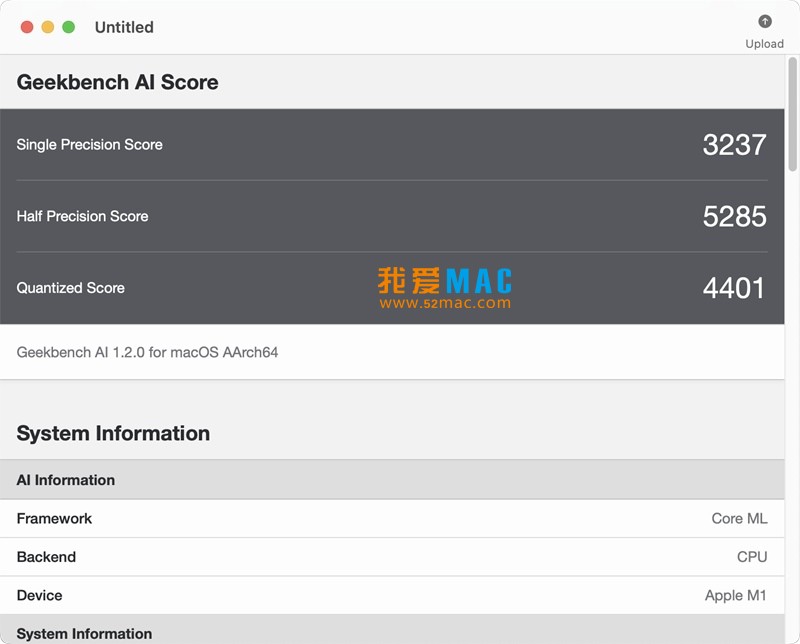Click the Upload label in the toolbar
Screen dimensions: 800x644
coord(764,44)
